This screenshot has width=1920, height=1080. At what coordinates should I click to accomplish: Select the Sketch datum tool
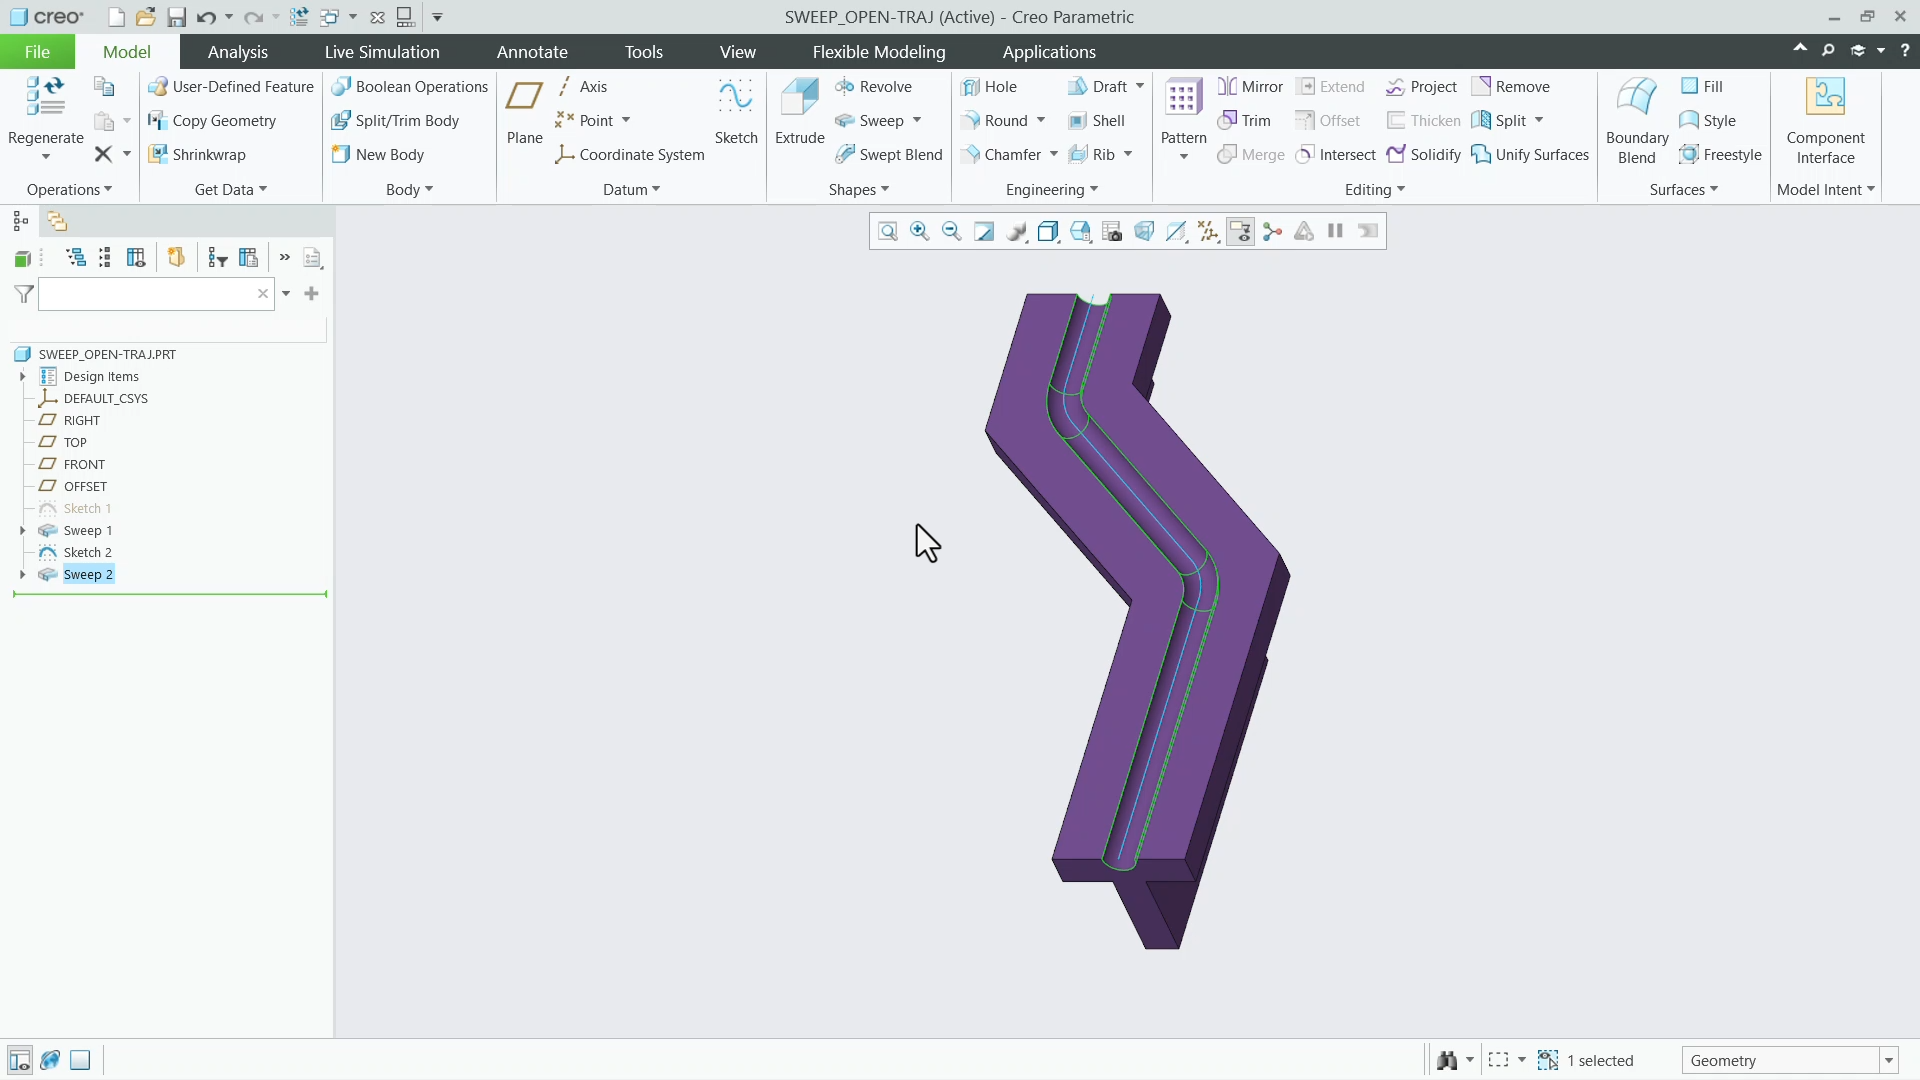(736, 112)
